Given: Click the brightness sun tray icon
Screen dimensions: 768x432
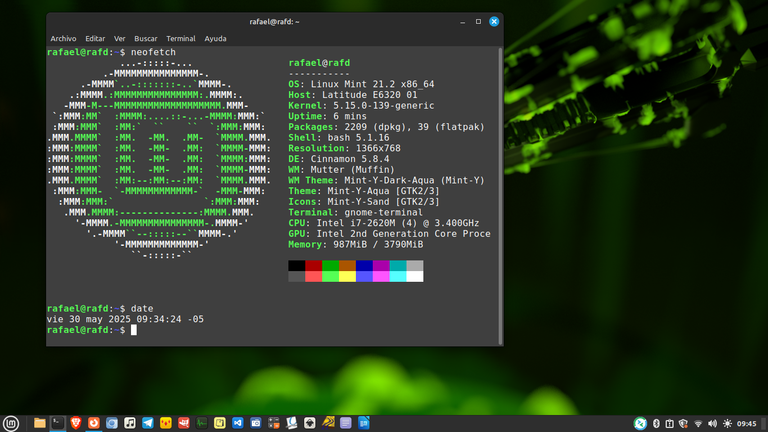Looking at the screenshot, I should tap(727, 423).
